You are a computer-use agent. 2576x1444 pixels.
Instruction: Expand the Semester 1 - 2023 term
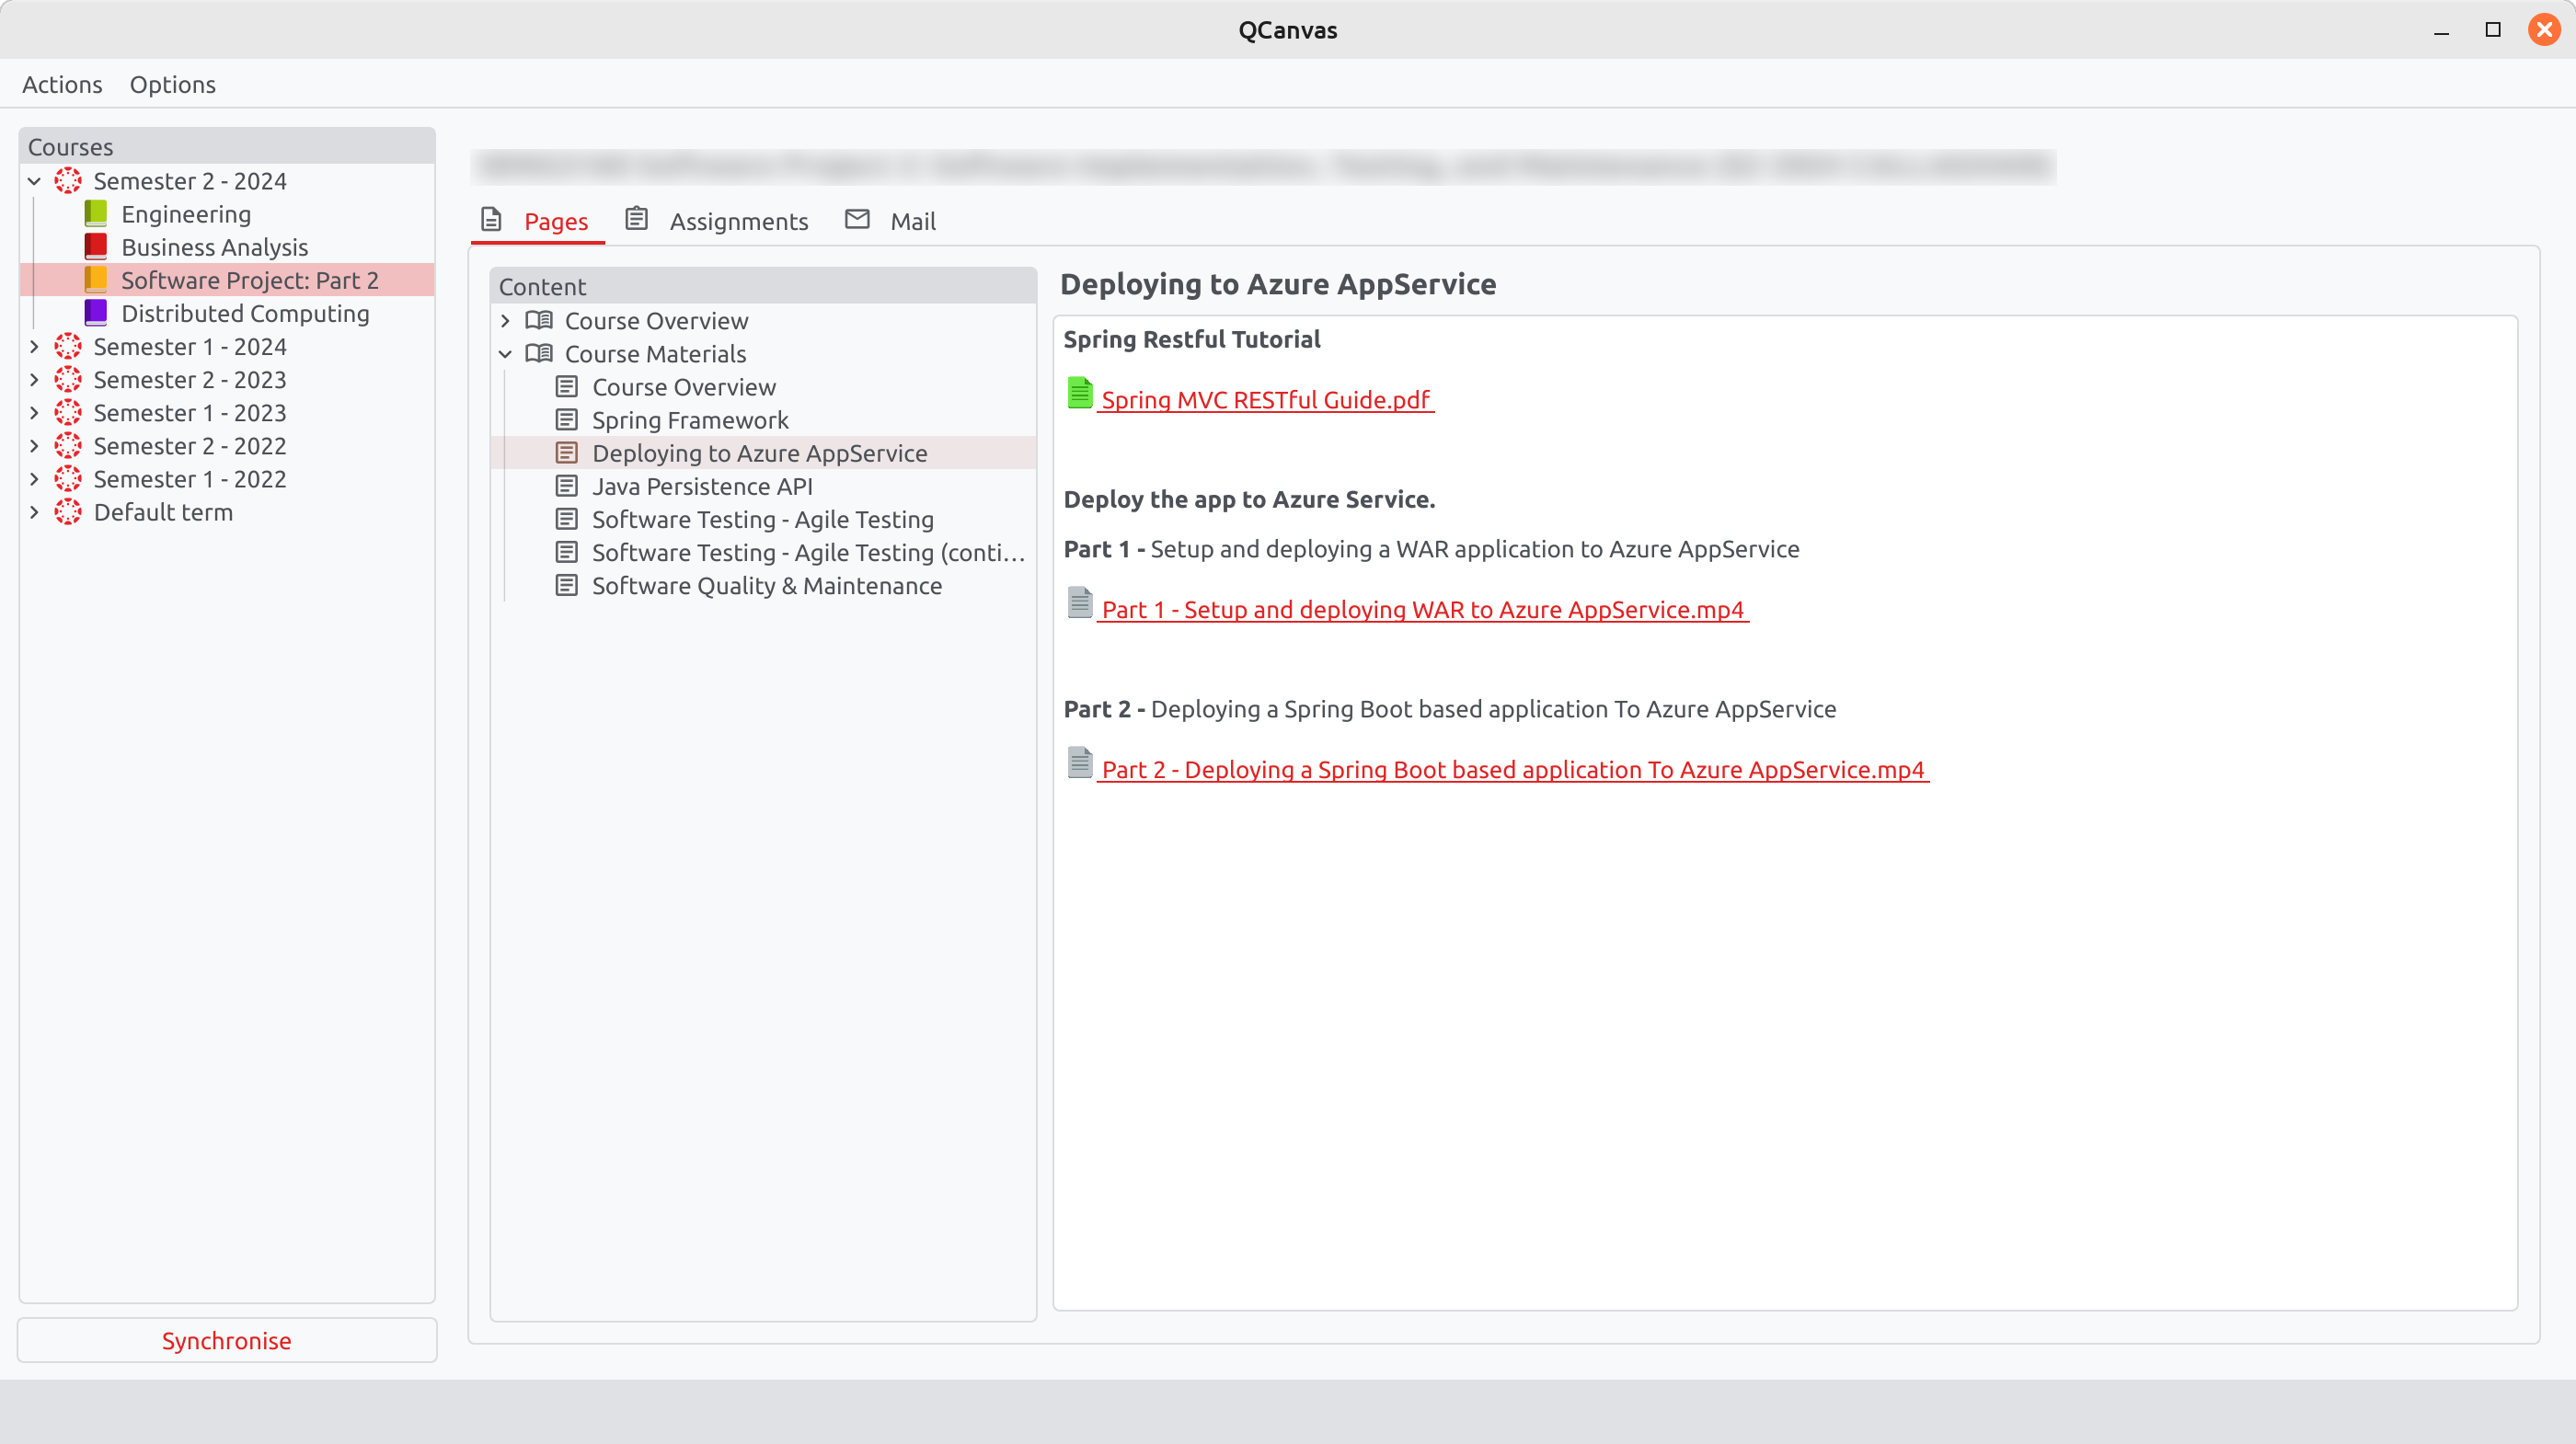pos(34,412)
